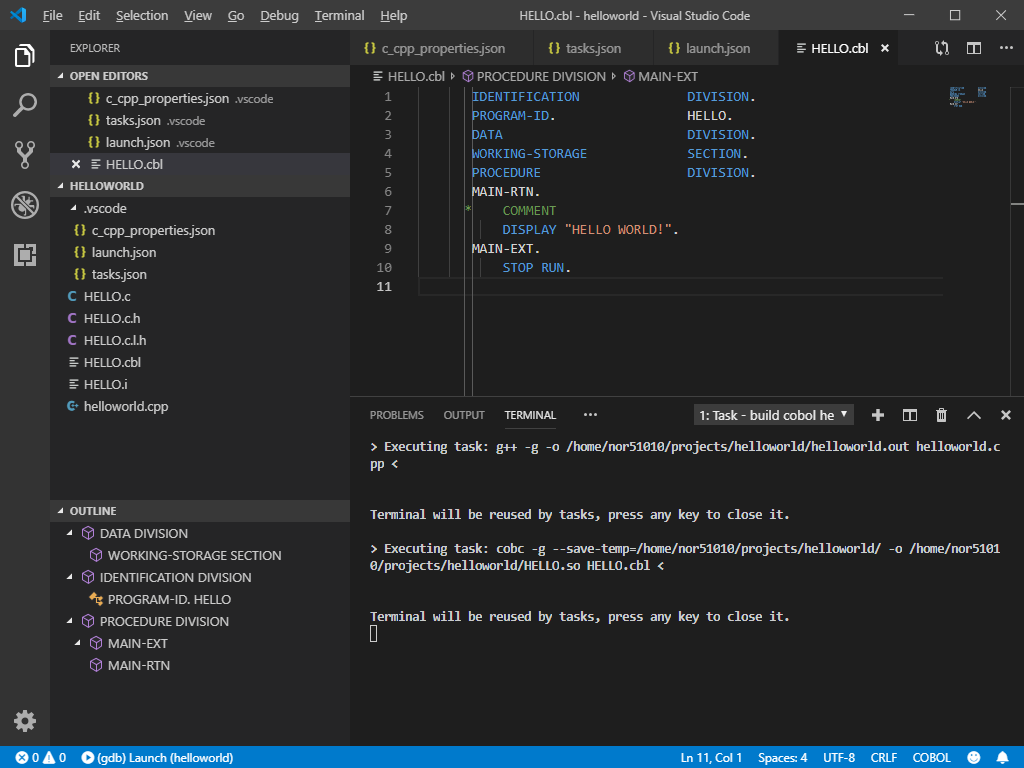The height and width of the screenshot is (768, 1024).
Task: Open the terminal instance dropdown
Action: (772, 414)
